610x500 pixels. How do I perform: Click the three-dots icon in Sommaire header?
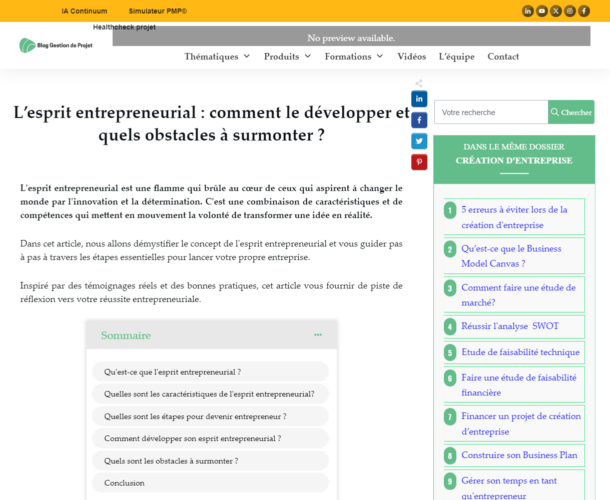pos(318,335)
